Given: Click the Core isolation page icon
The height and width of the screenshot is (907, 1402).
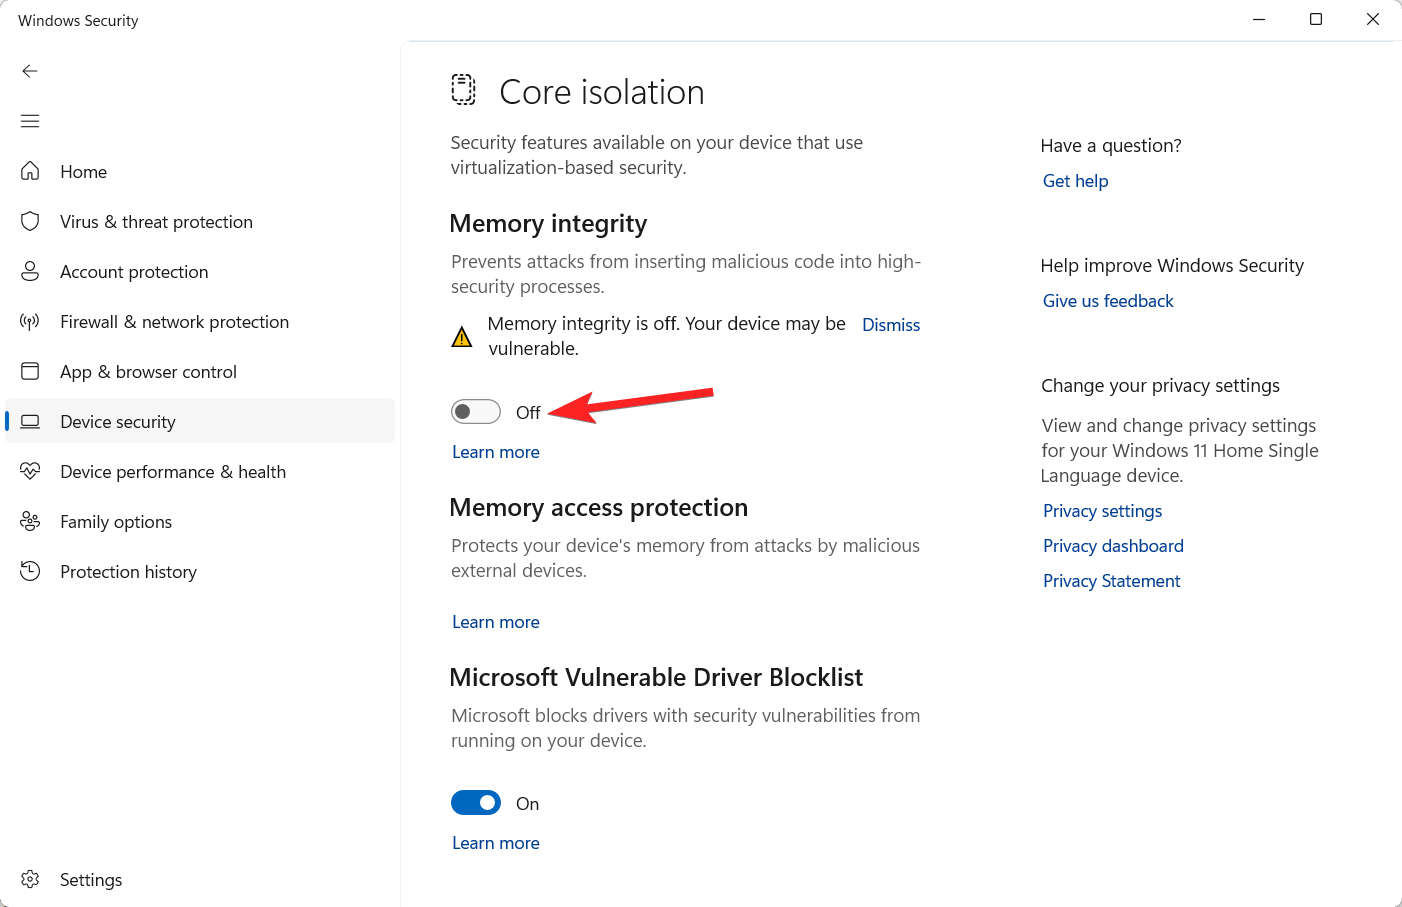Looking at the screenshot, I should pyautogui.click(x=463, y=90).
